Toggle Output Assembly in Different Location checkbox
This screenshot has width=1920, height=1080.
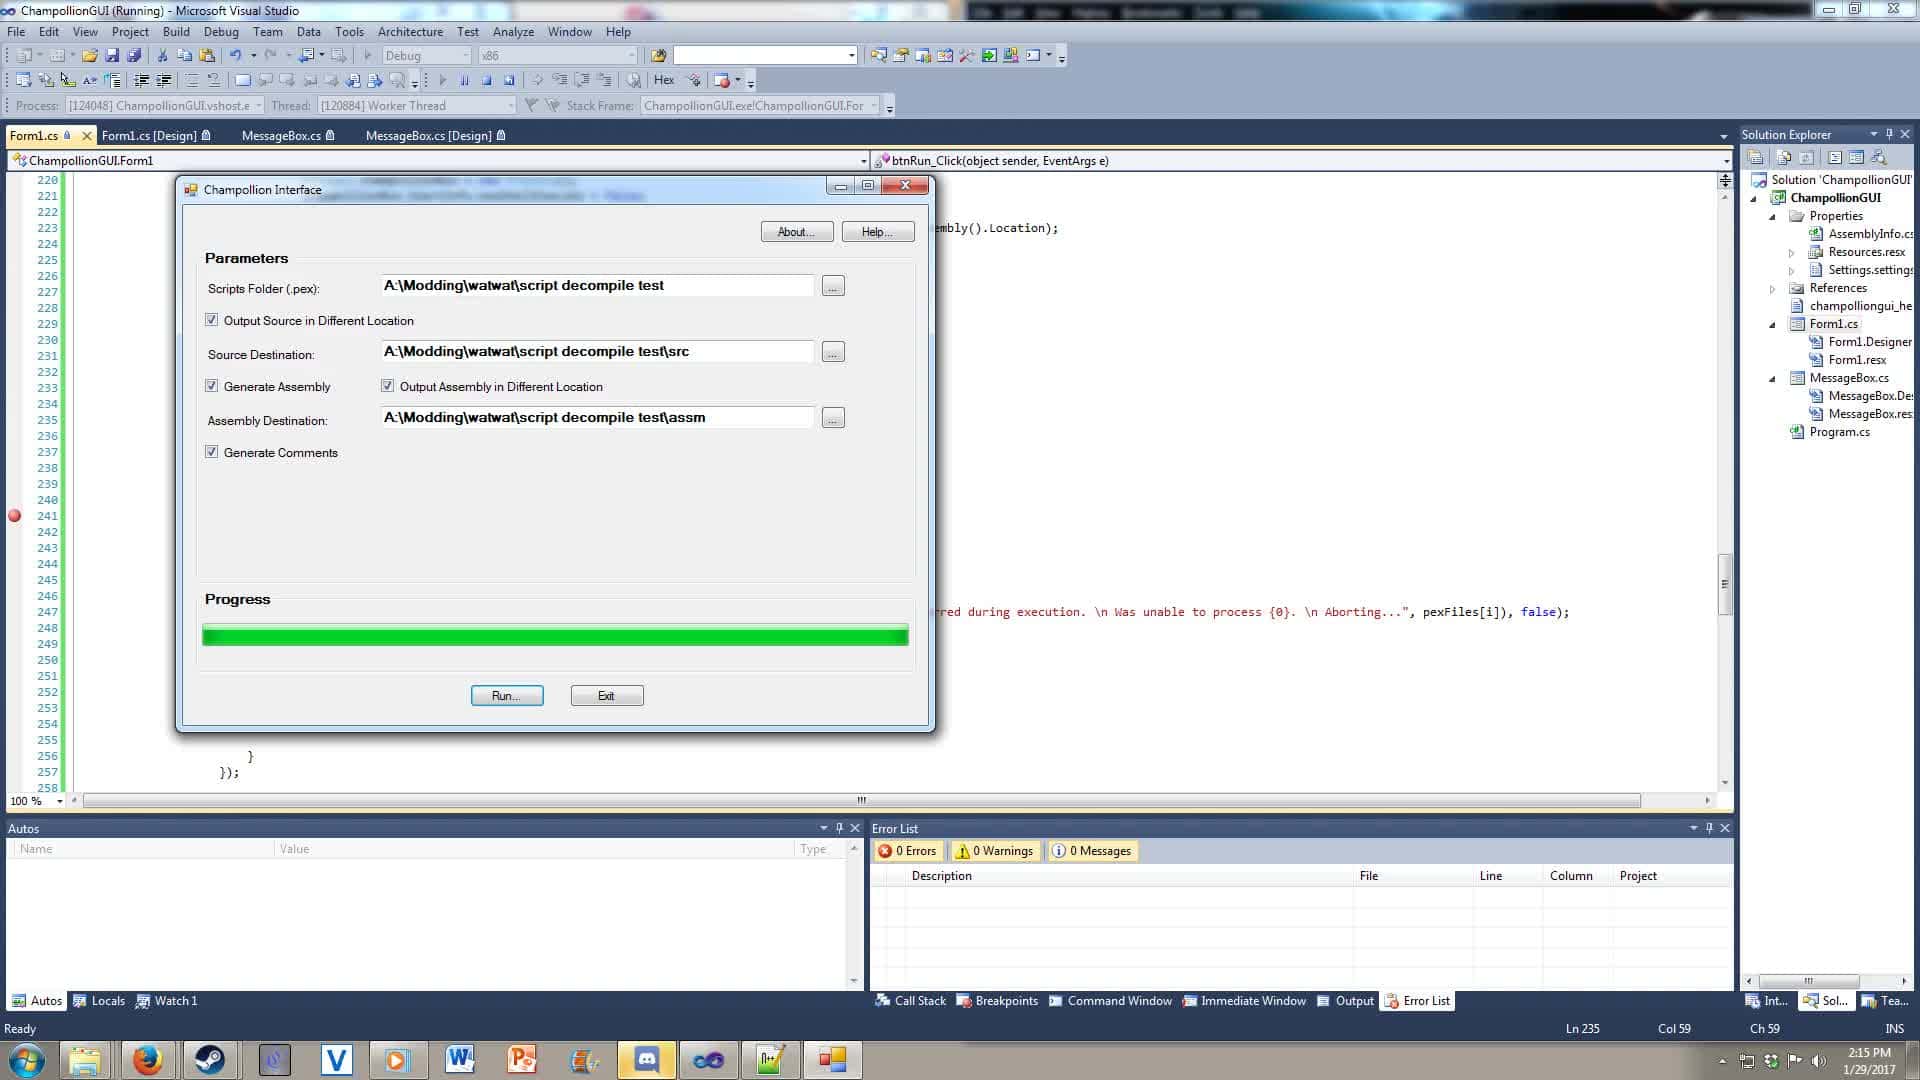point(387,386)
